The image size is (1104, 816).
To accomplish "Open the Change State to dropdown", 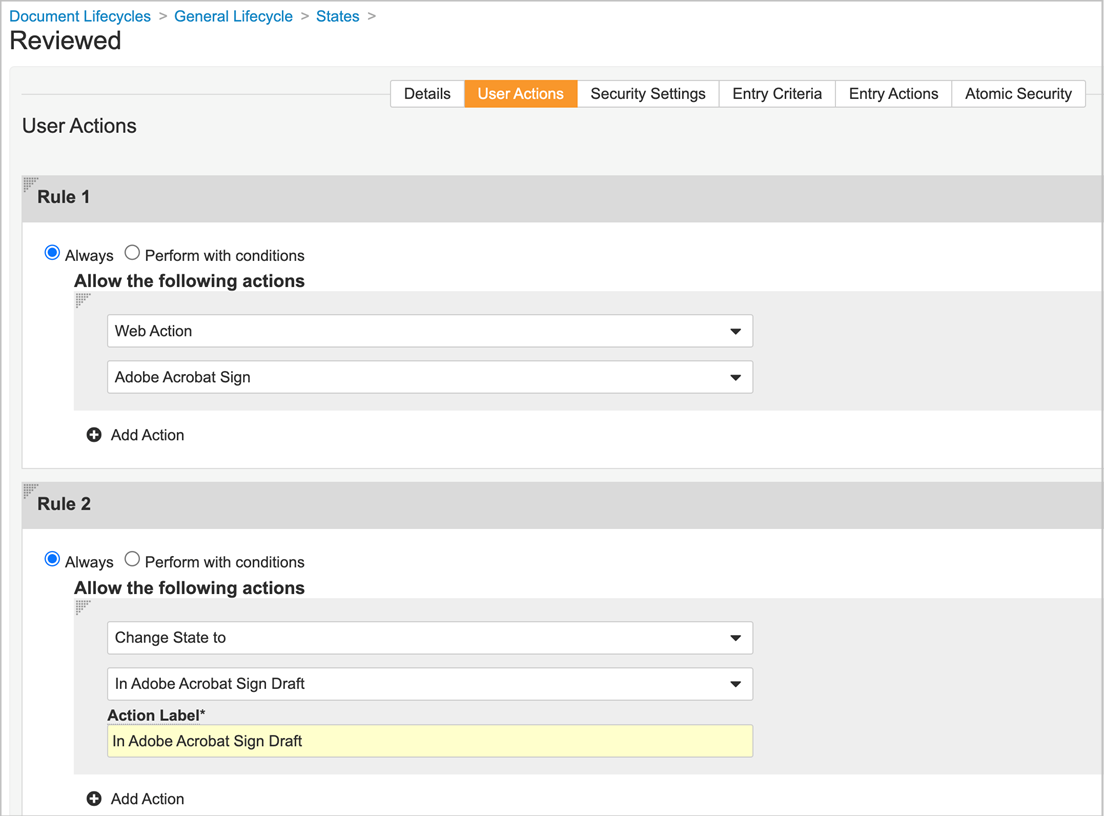I will [x=429, y=638].
